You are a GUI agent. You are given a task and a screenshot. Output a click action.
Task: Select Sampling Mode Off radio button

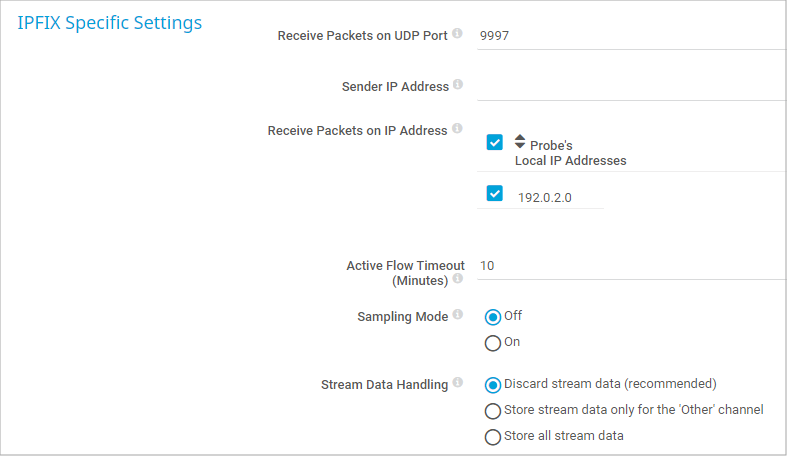coord(492,317)
